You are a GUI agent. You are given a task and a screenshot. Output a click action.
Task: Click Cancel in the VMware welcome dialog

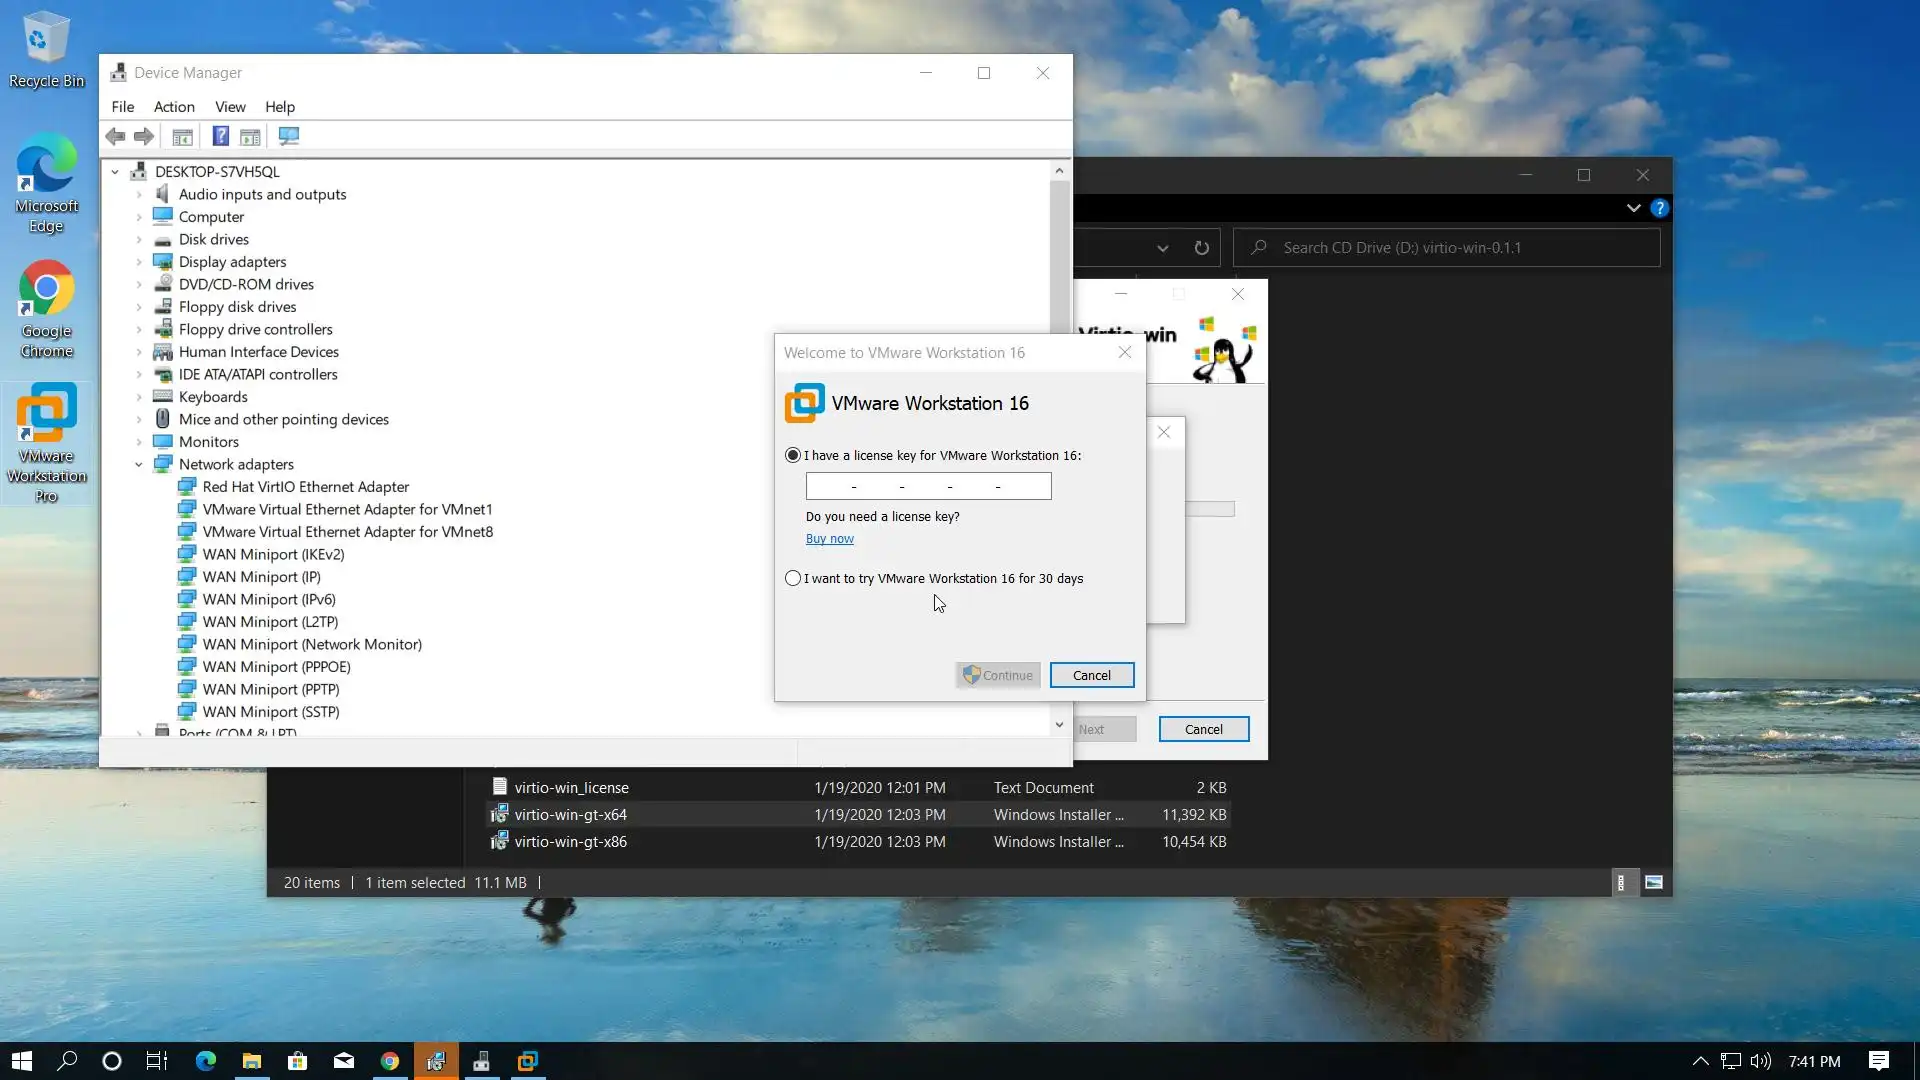tap(1091, 675)
